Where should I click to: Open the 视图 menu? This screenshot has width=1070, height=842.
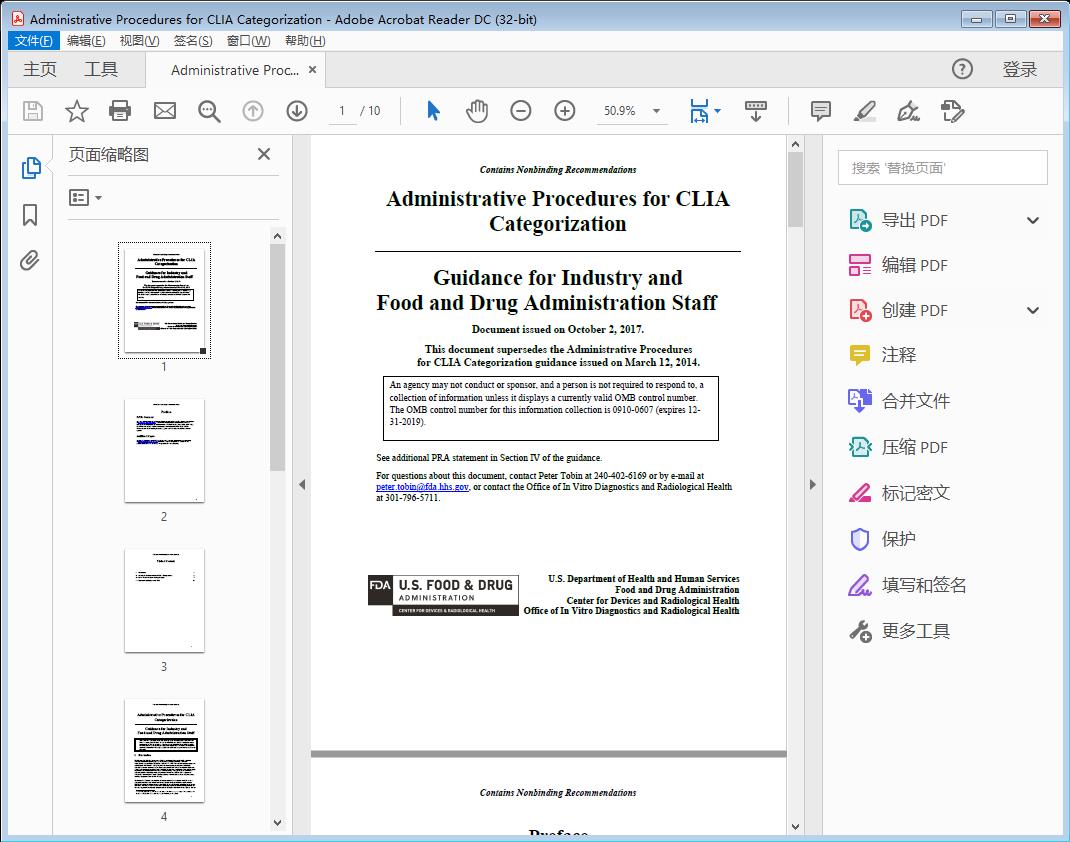tap(139, 40)
